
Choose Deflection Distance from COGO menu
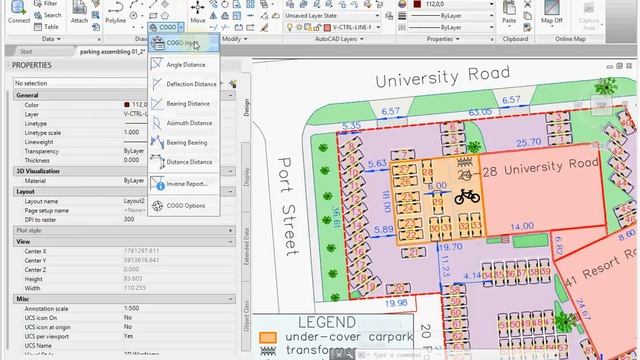pyautogui.click(x=184, y=84)
